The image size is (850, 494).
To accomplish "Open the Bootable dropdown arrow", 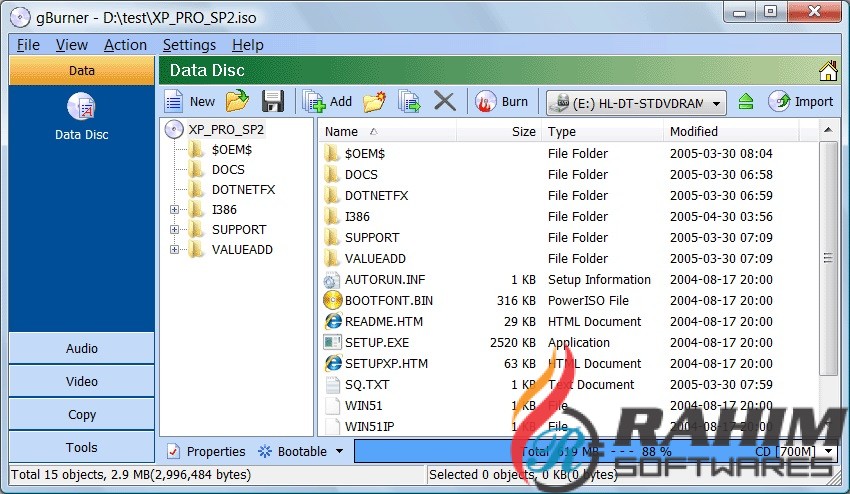I will click(339, 451).
